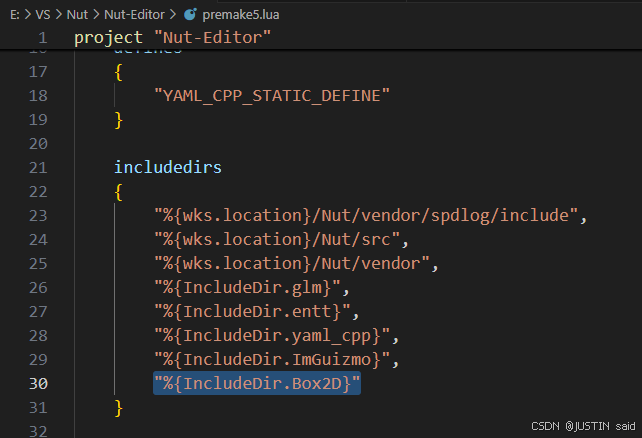
Task: Click the YAML_CPP_STATIC_DEFINE string
Action: [271, 95]
